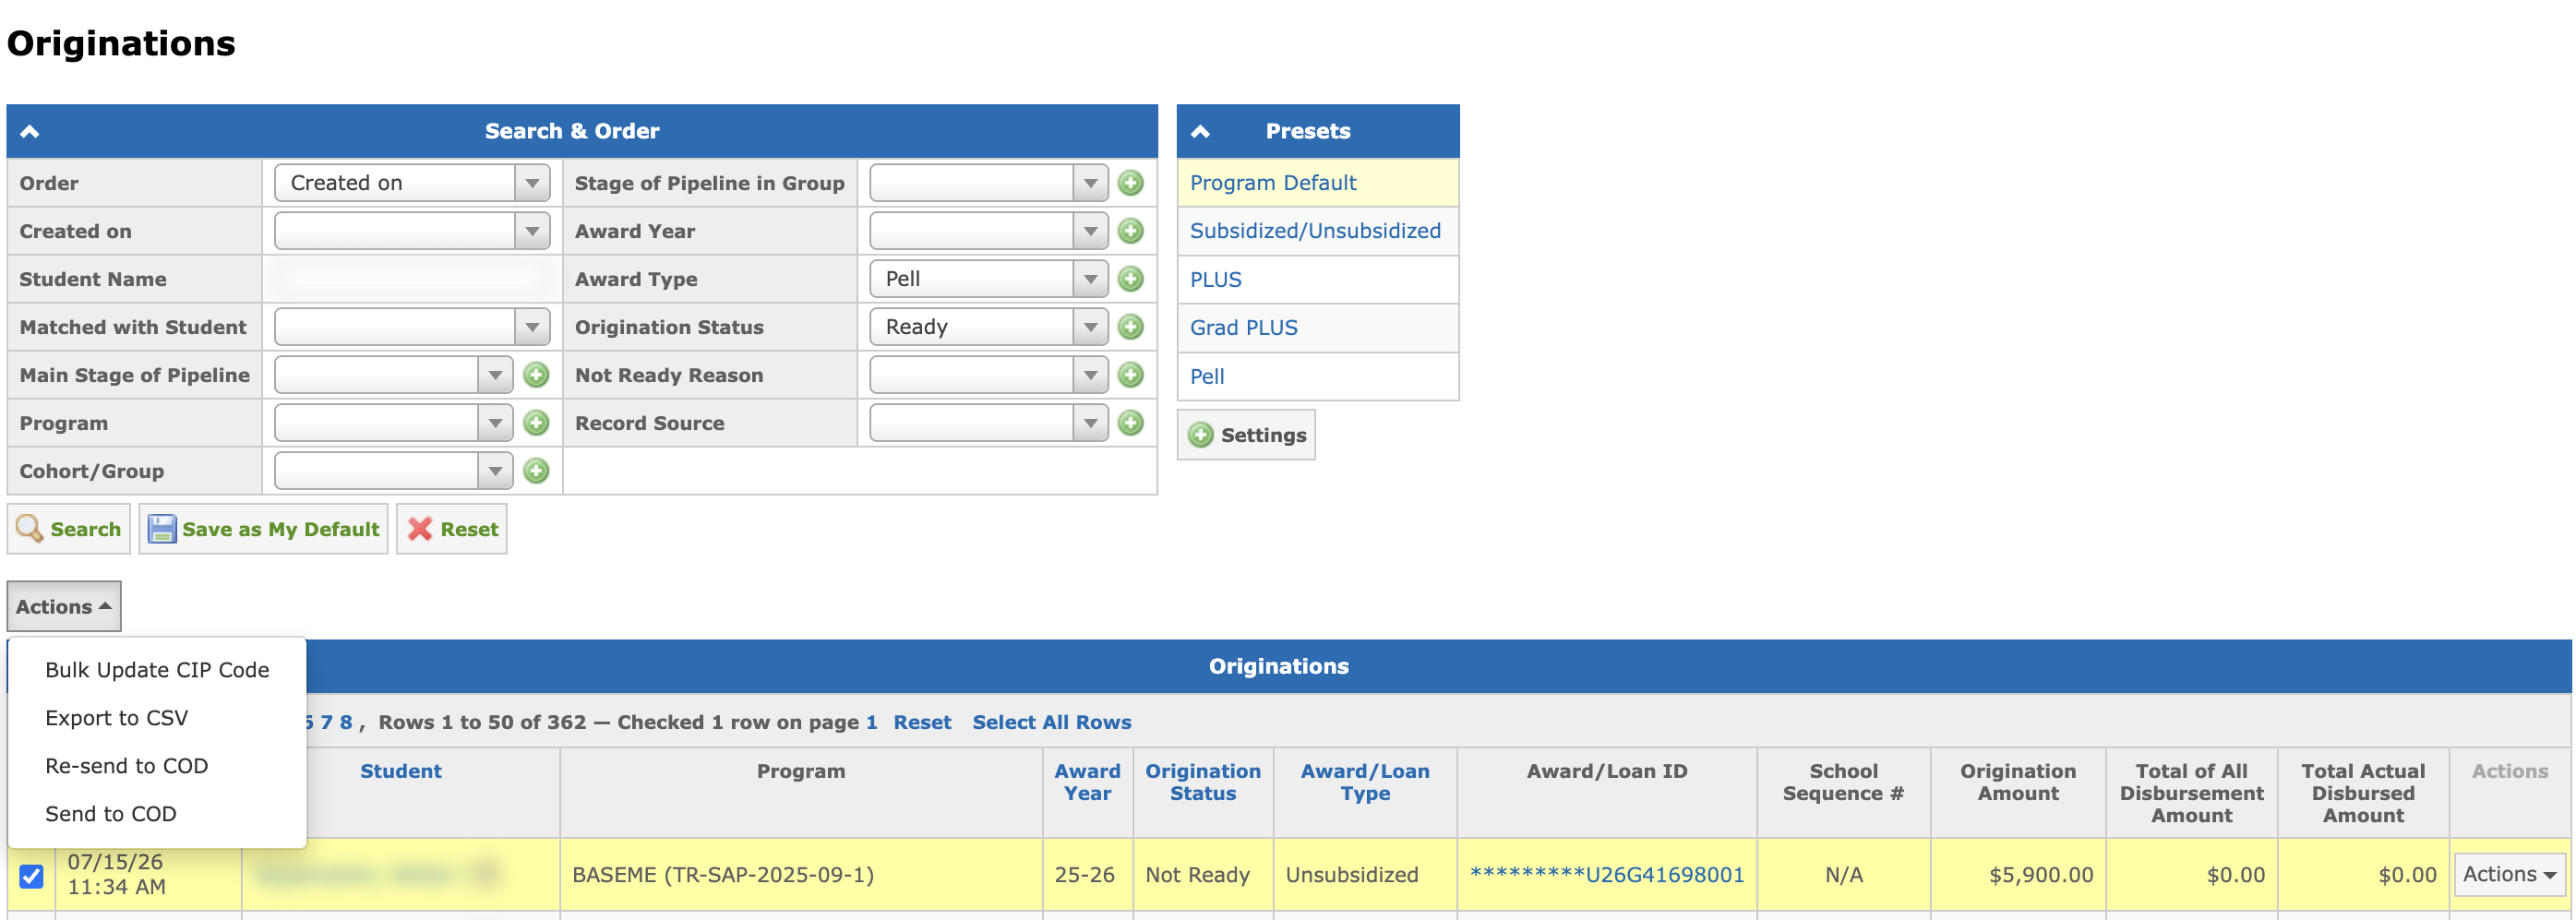Viewport: 2576px width, 920px height.
Task: Go to page 7 of results
Action: 326,722
